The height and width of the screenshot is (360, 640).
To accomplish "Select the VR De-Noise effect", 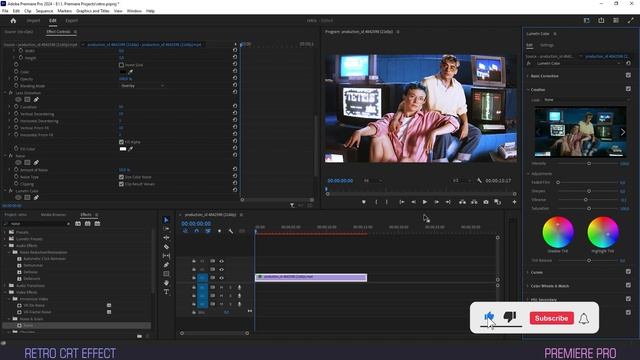I will pyautogui.click(x=34, y=305).
